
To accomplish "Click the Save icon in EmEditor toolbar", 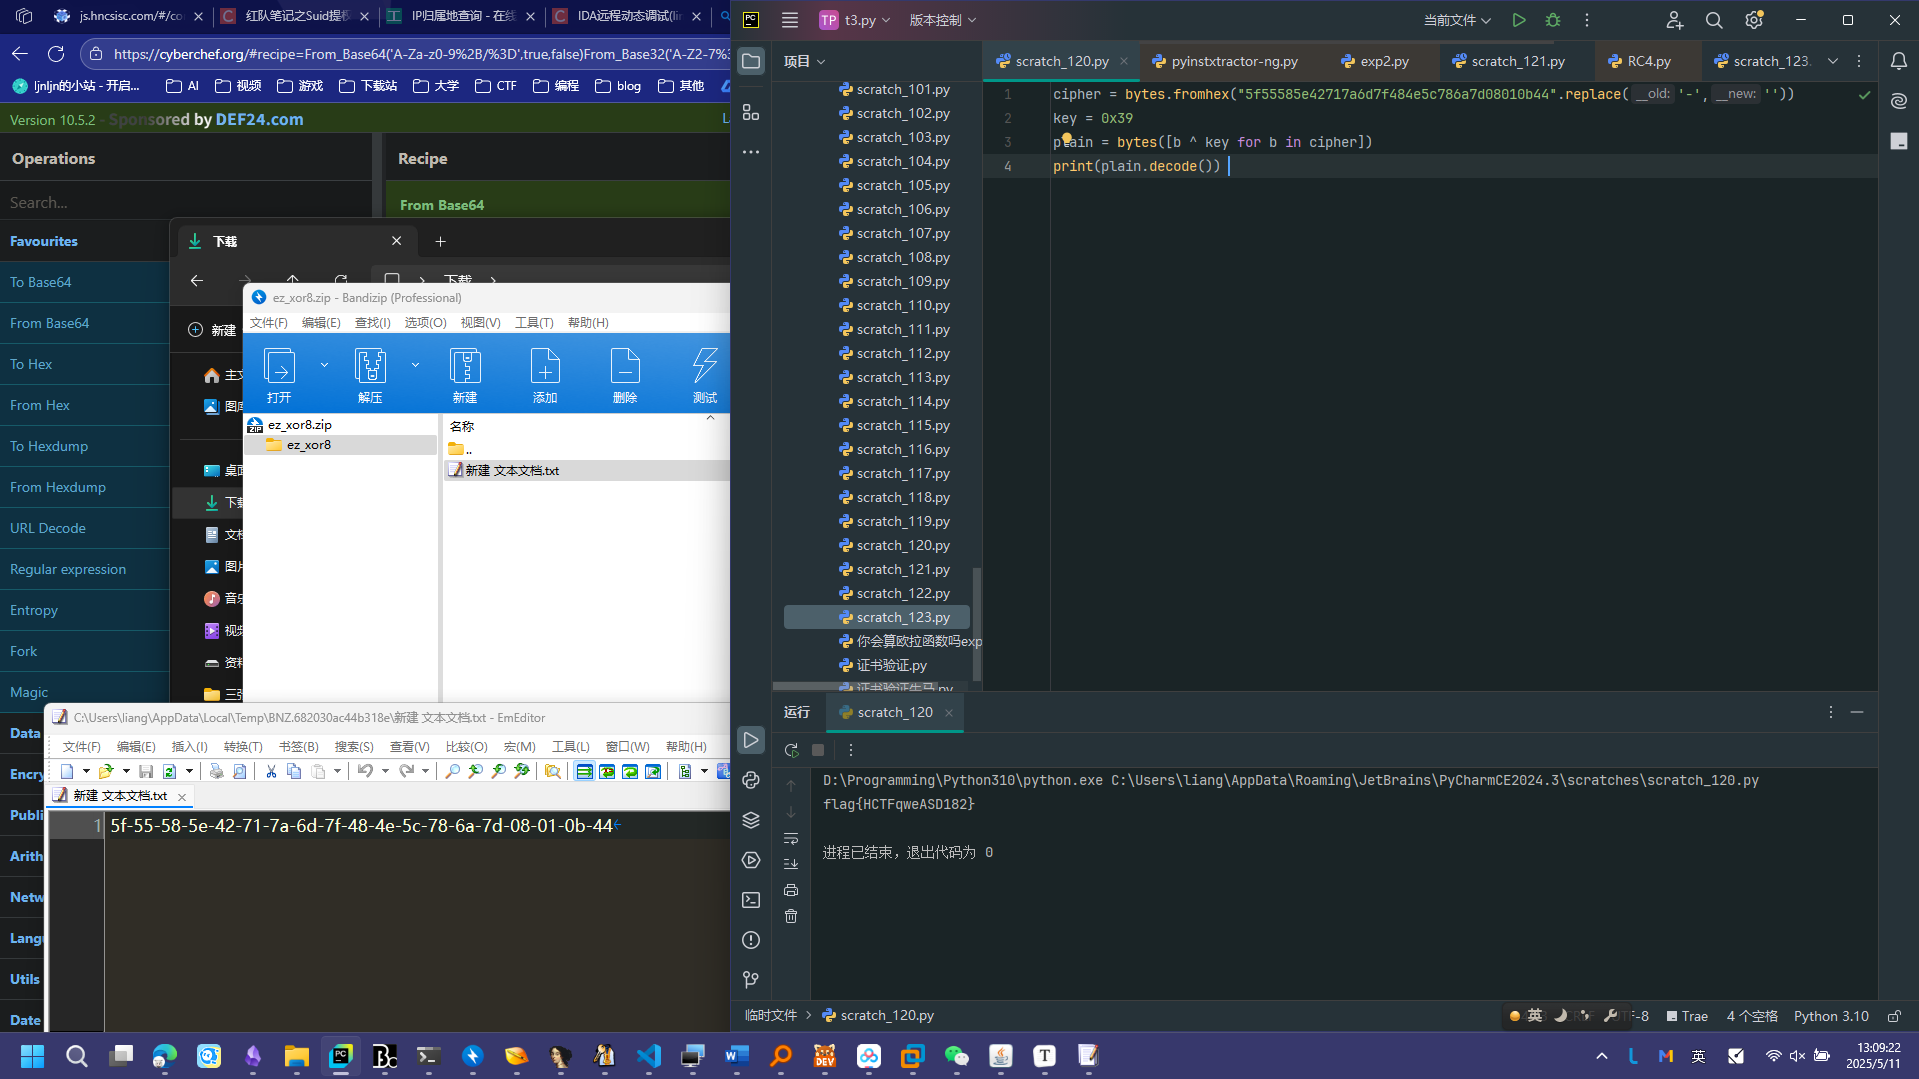I will point(146,771).
